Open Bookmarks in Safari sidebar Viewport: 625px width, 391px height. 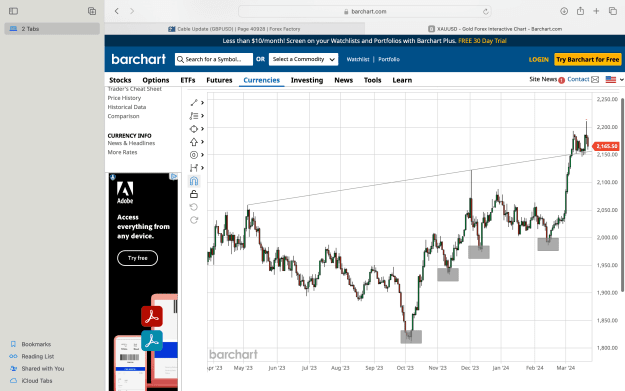tap(30, 344)
